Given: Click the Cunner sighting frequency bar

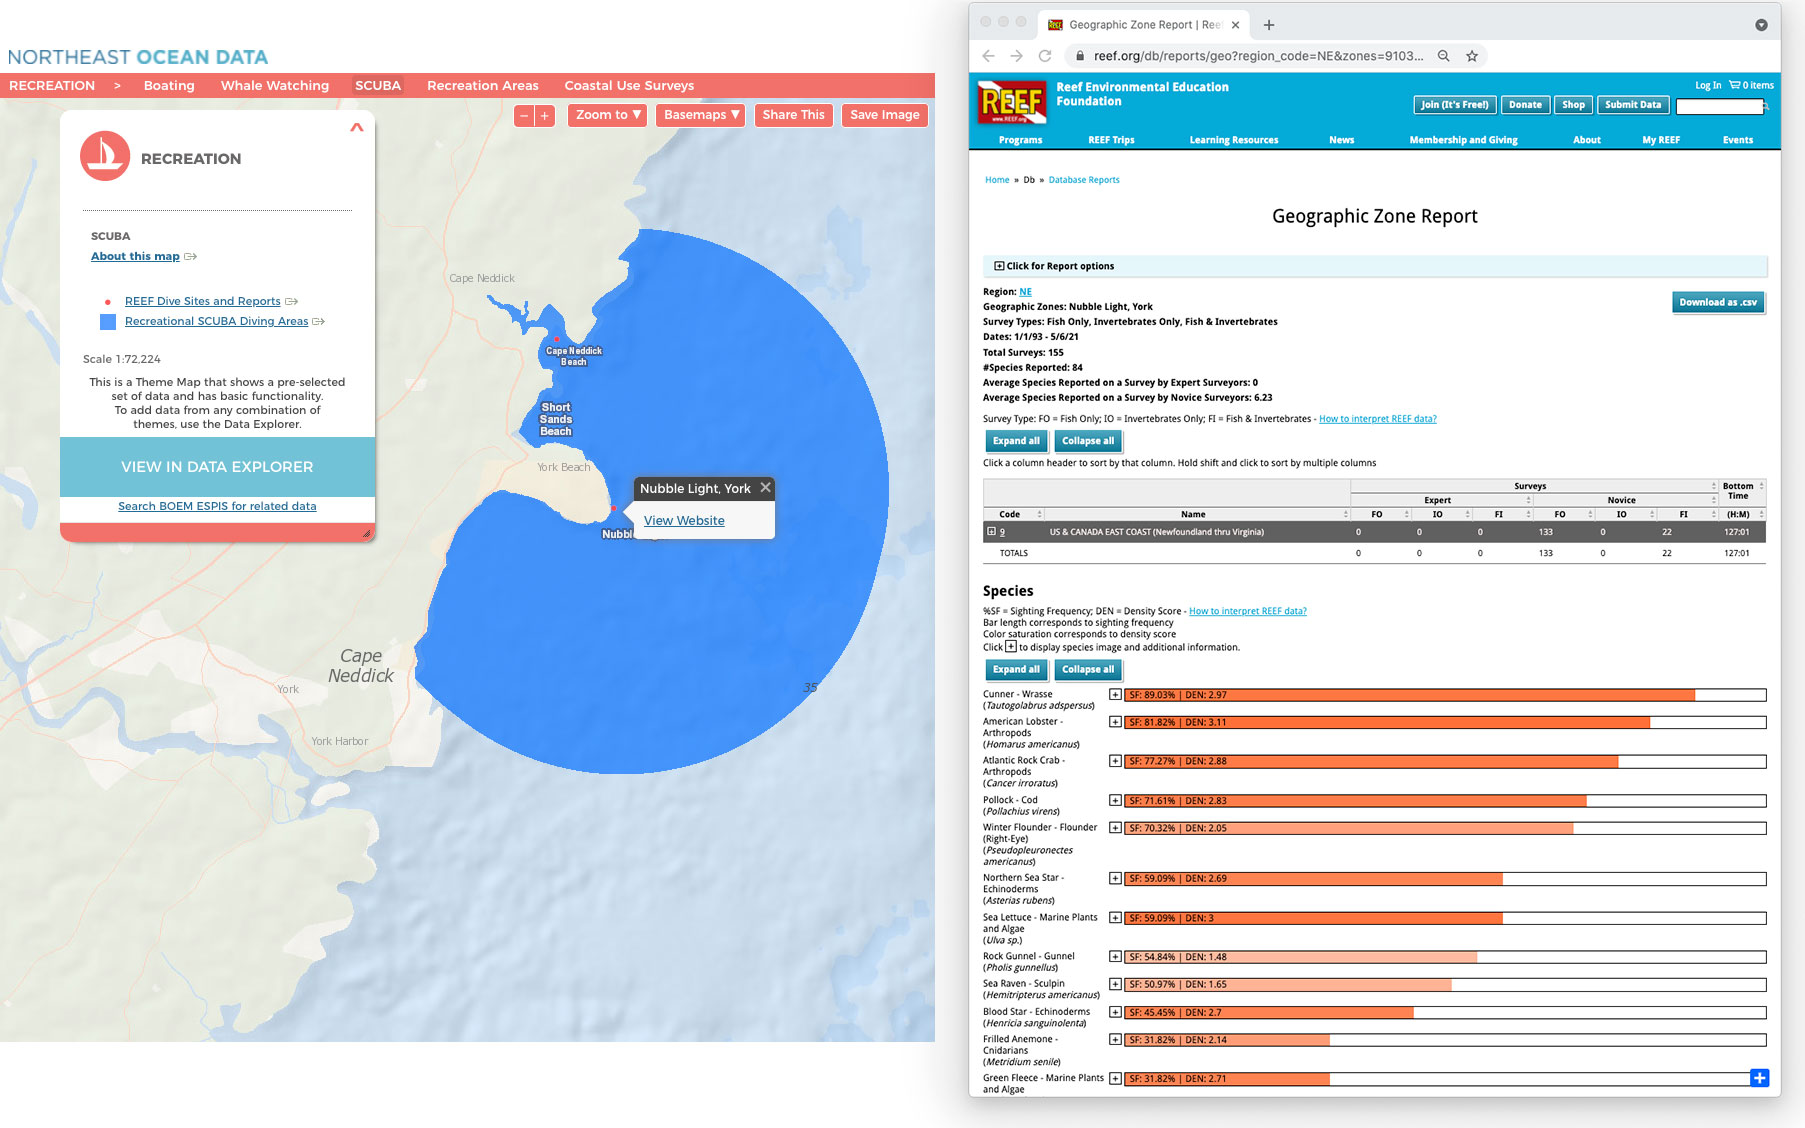Looking at the screenshot, I should point(1445,695).
